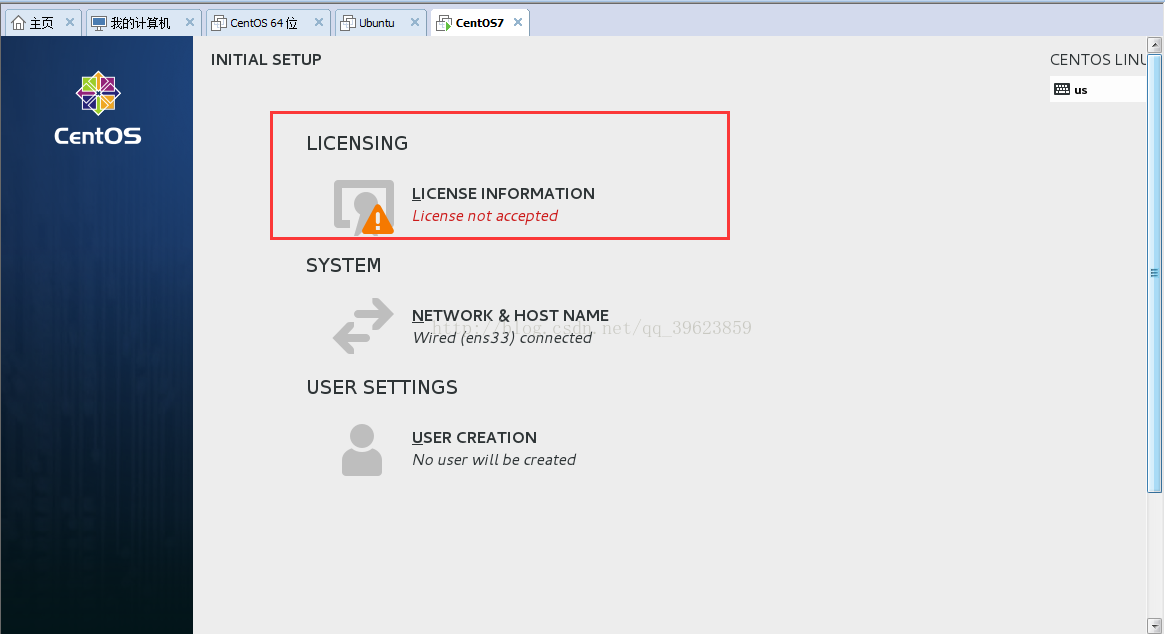
Task: Click 'License not accepted' status text
Action: (x=485, y=216)
